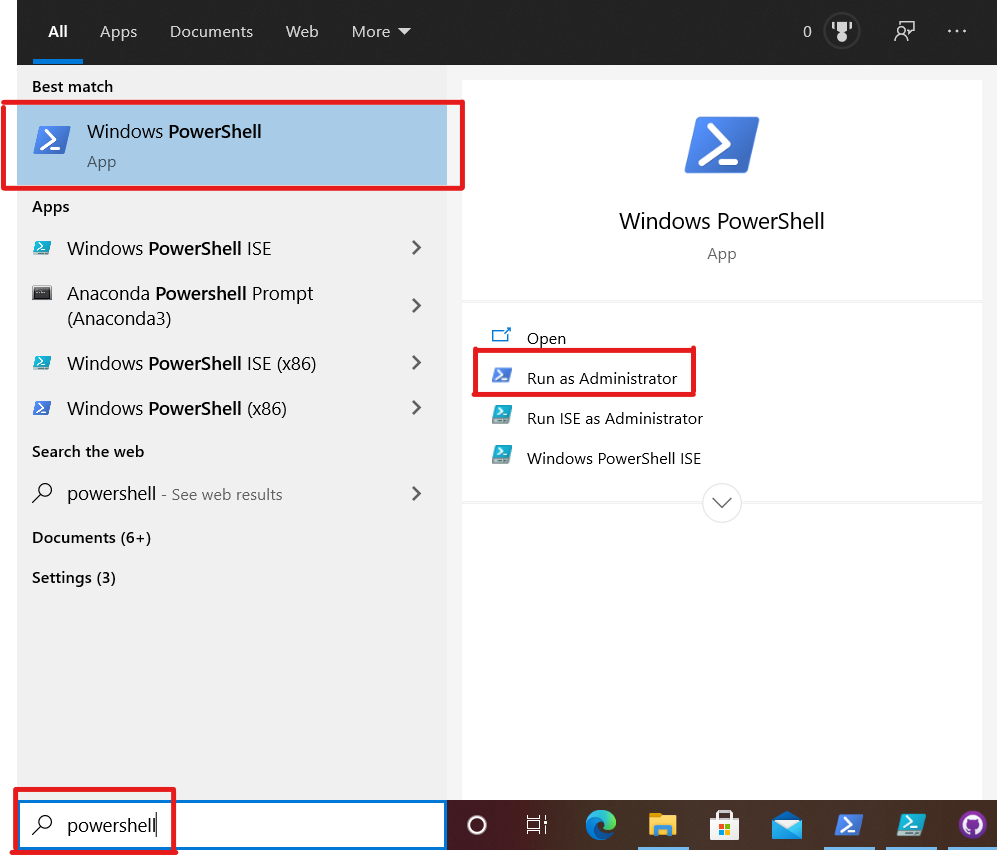Click the Best match PowerShell icon
Screen dimensions: 997x855
pos(52,140)
